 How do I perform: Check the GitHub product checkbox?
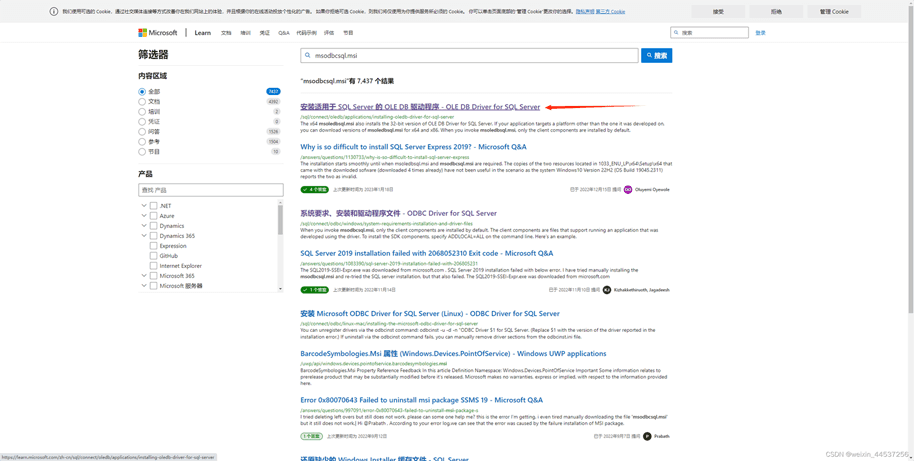[x=153, y=256]
